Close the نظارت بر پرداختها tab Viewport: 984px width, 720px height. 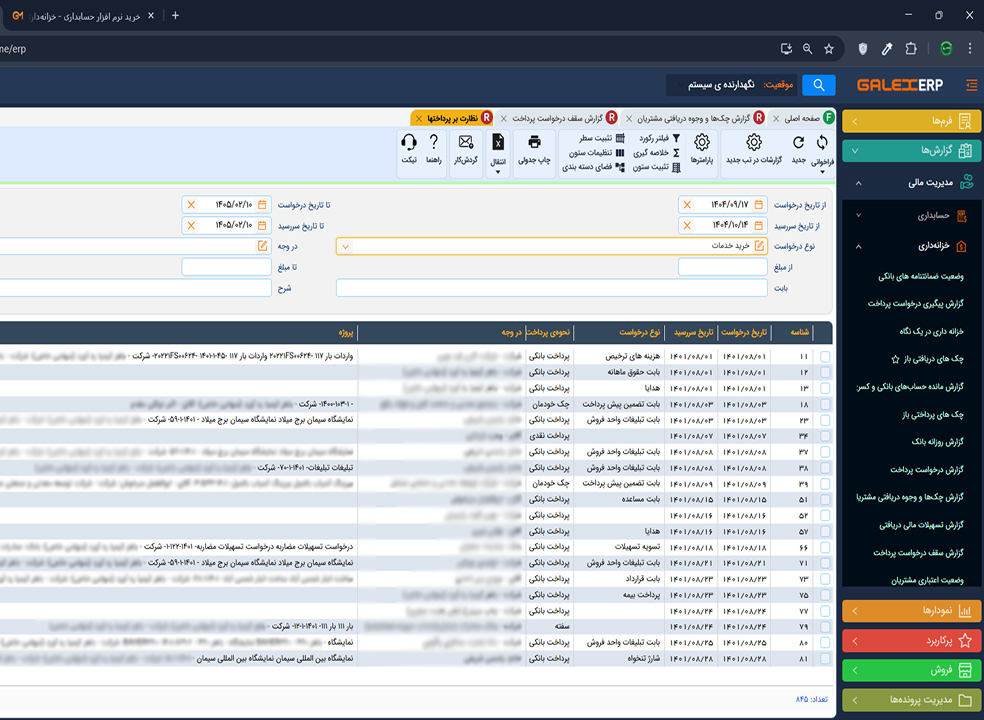point(419,119)
